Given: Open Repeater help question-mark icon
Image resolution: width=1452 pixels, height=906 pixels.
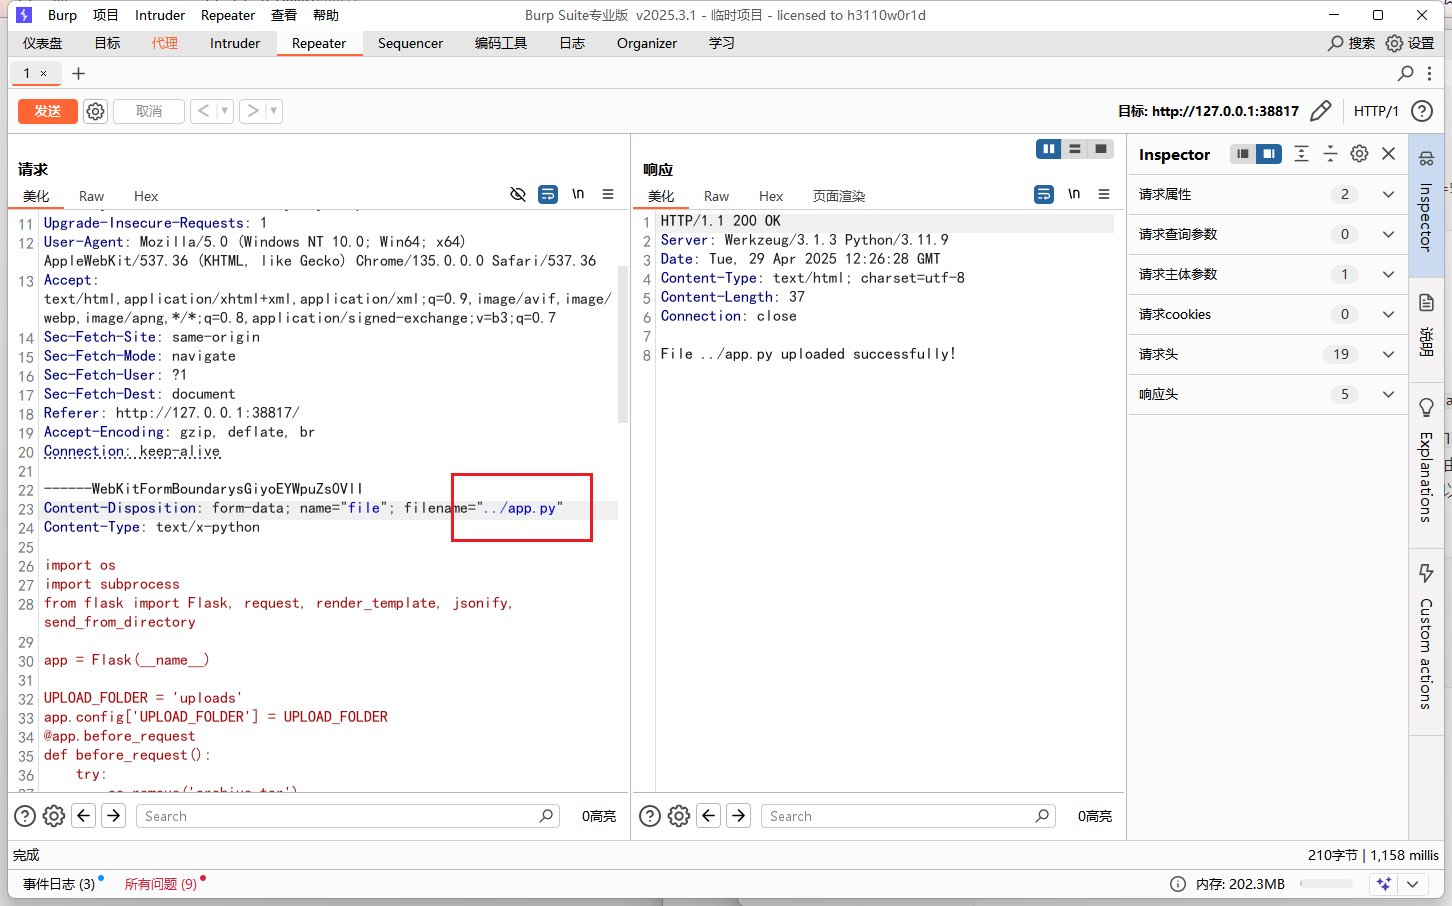Looking at the screenshot, I should (1422, 111).
